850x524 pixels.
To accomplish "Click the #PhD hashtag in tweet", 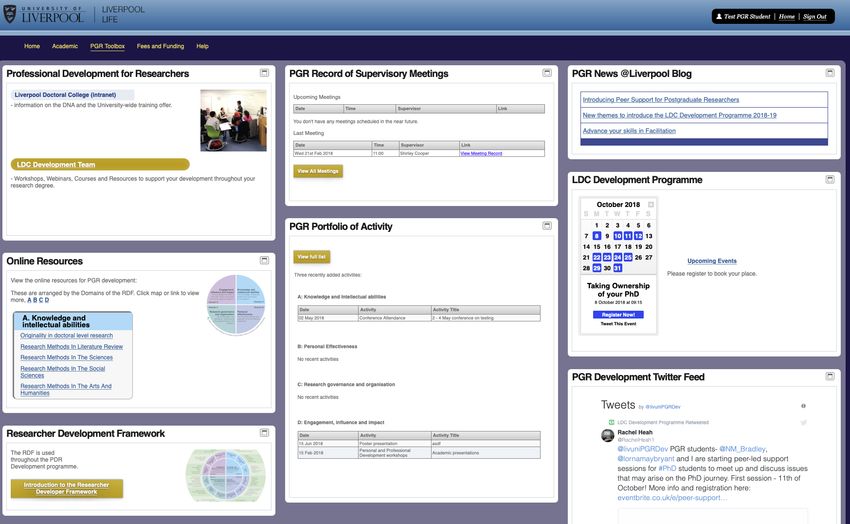I will 667,468.
